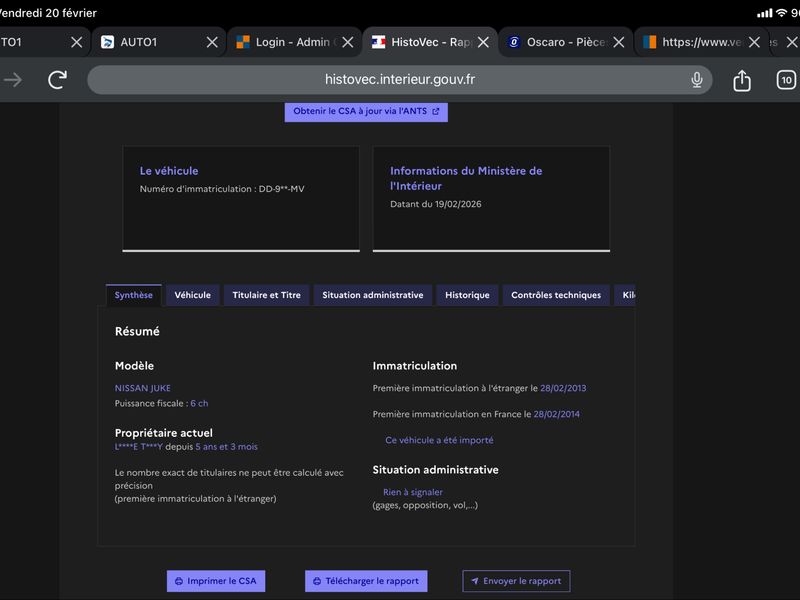Open the Situation administrative tab
The height and width of the screenshot is (600, 800).
pos(372,295)
